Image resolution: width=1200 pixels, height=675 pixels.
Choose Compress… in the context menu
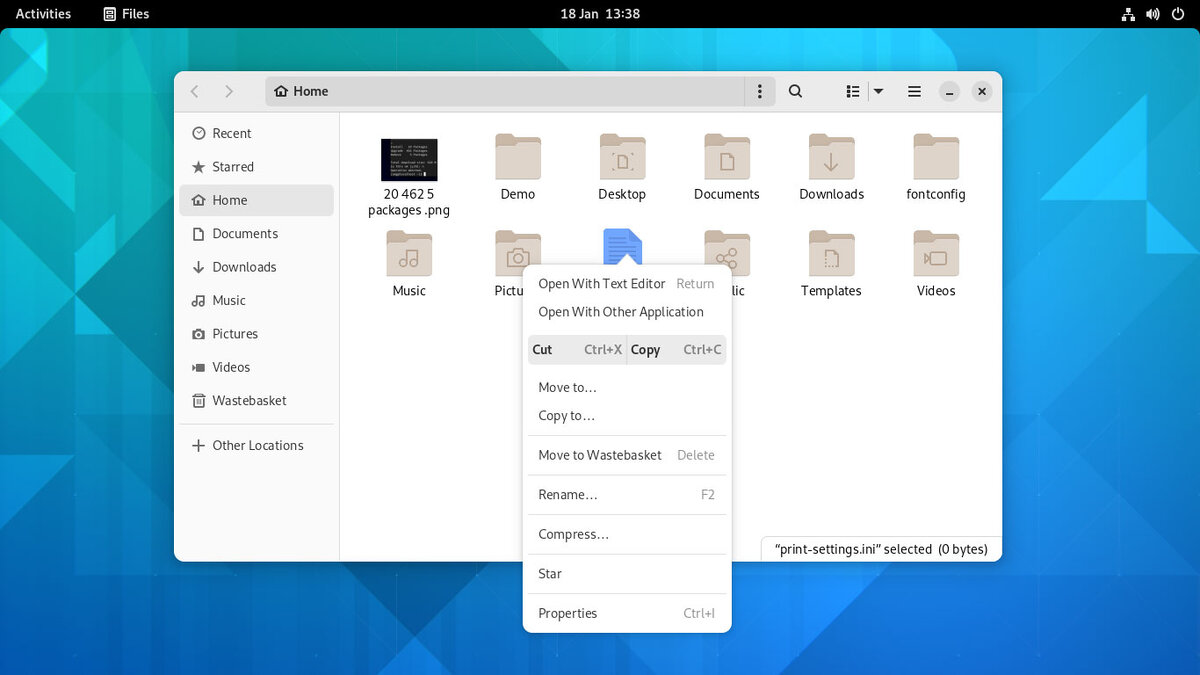click(627, 535)
